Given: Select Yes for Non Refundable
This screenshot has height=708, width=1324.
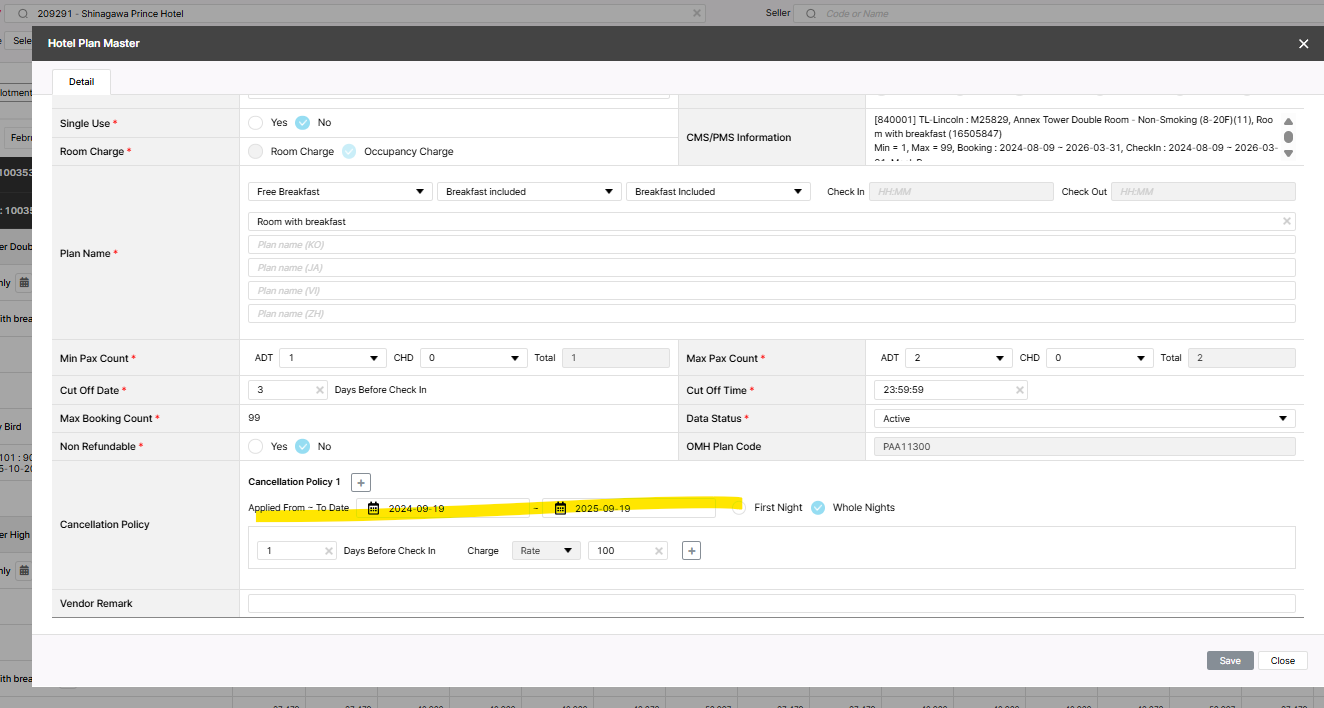Looking at the screenshot, I should point(256,447).
